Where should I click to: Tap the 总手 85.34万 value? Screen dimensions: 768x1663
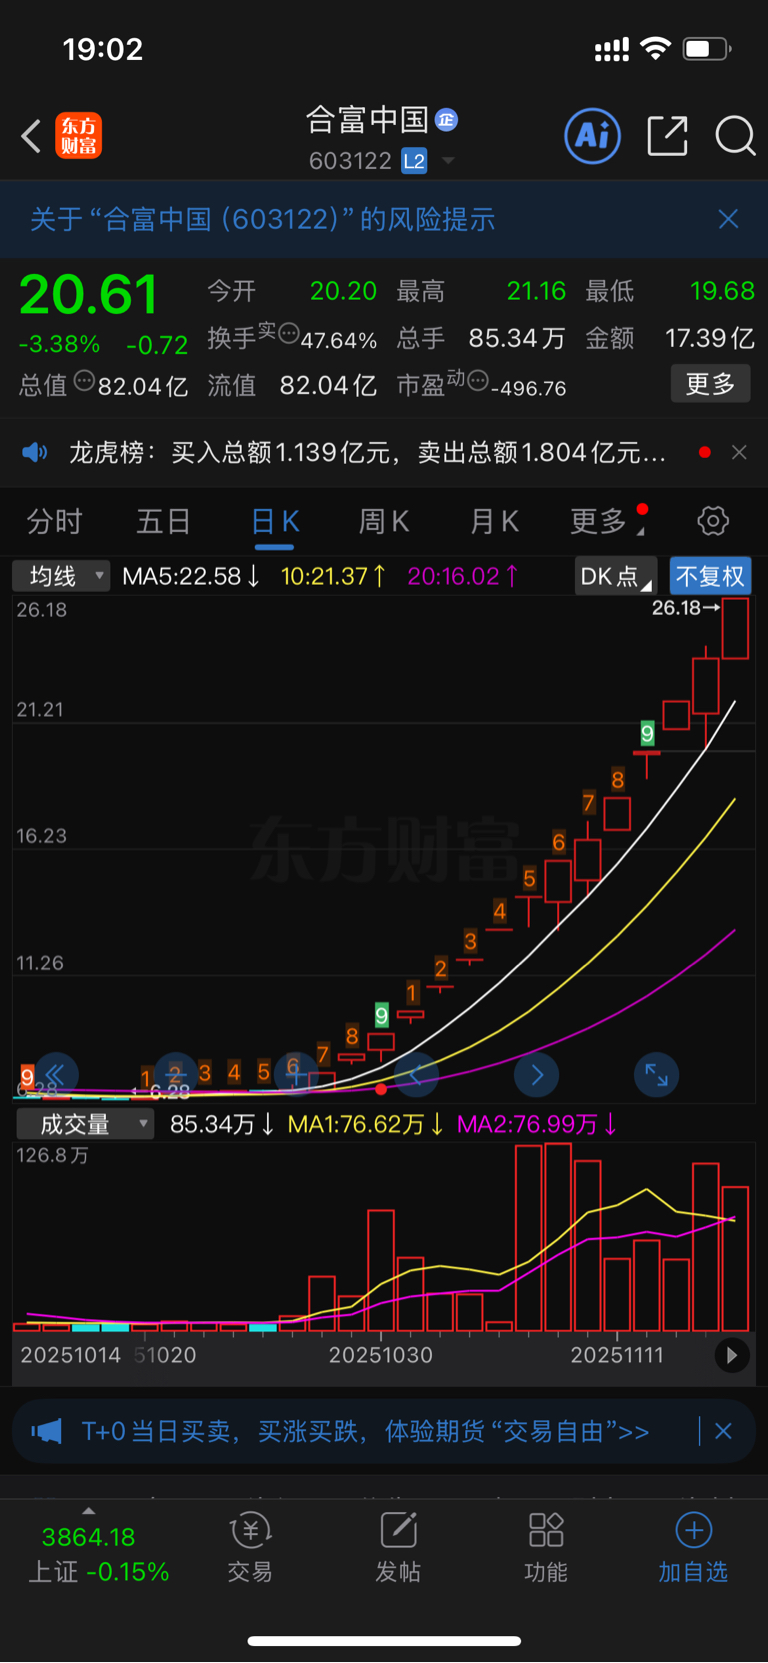pos(517,338)
